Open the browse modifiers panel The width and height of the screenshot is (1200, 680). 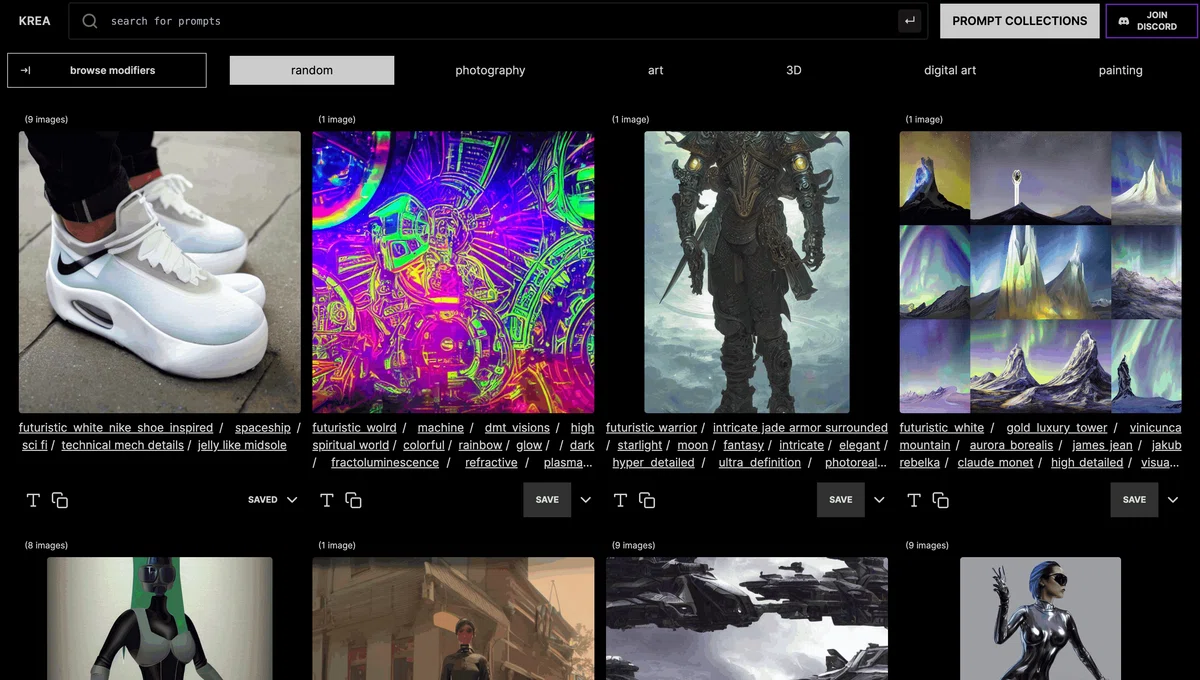pos(107,70)
